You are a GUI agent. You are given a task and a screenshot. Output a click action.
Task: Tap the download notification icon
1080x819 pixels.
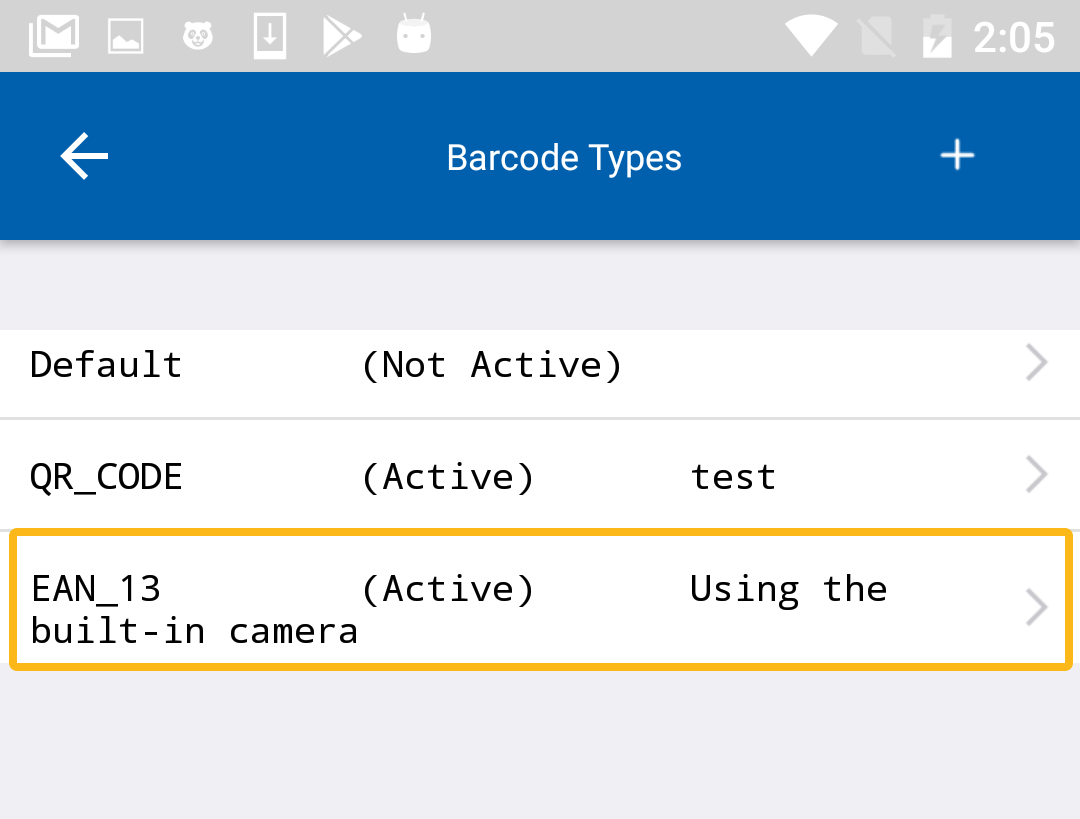point(270,37)
